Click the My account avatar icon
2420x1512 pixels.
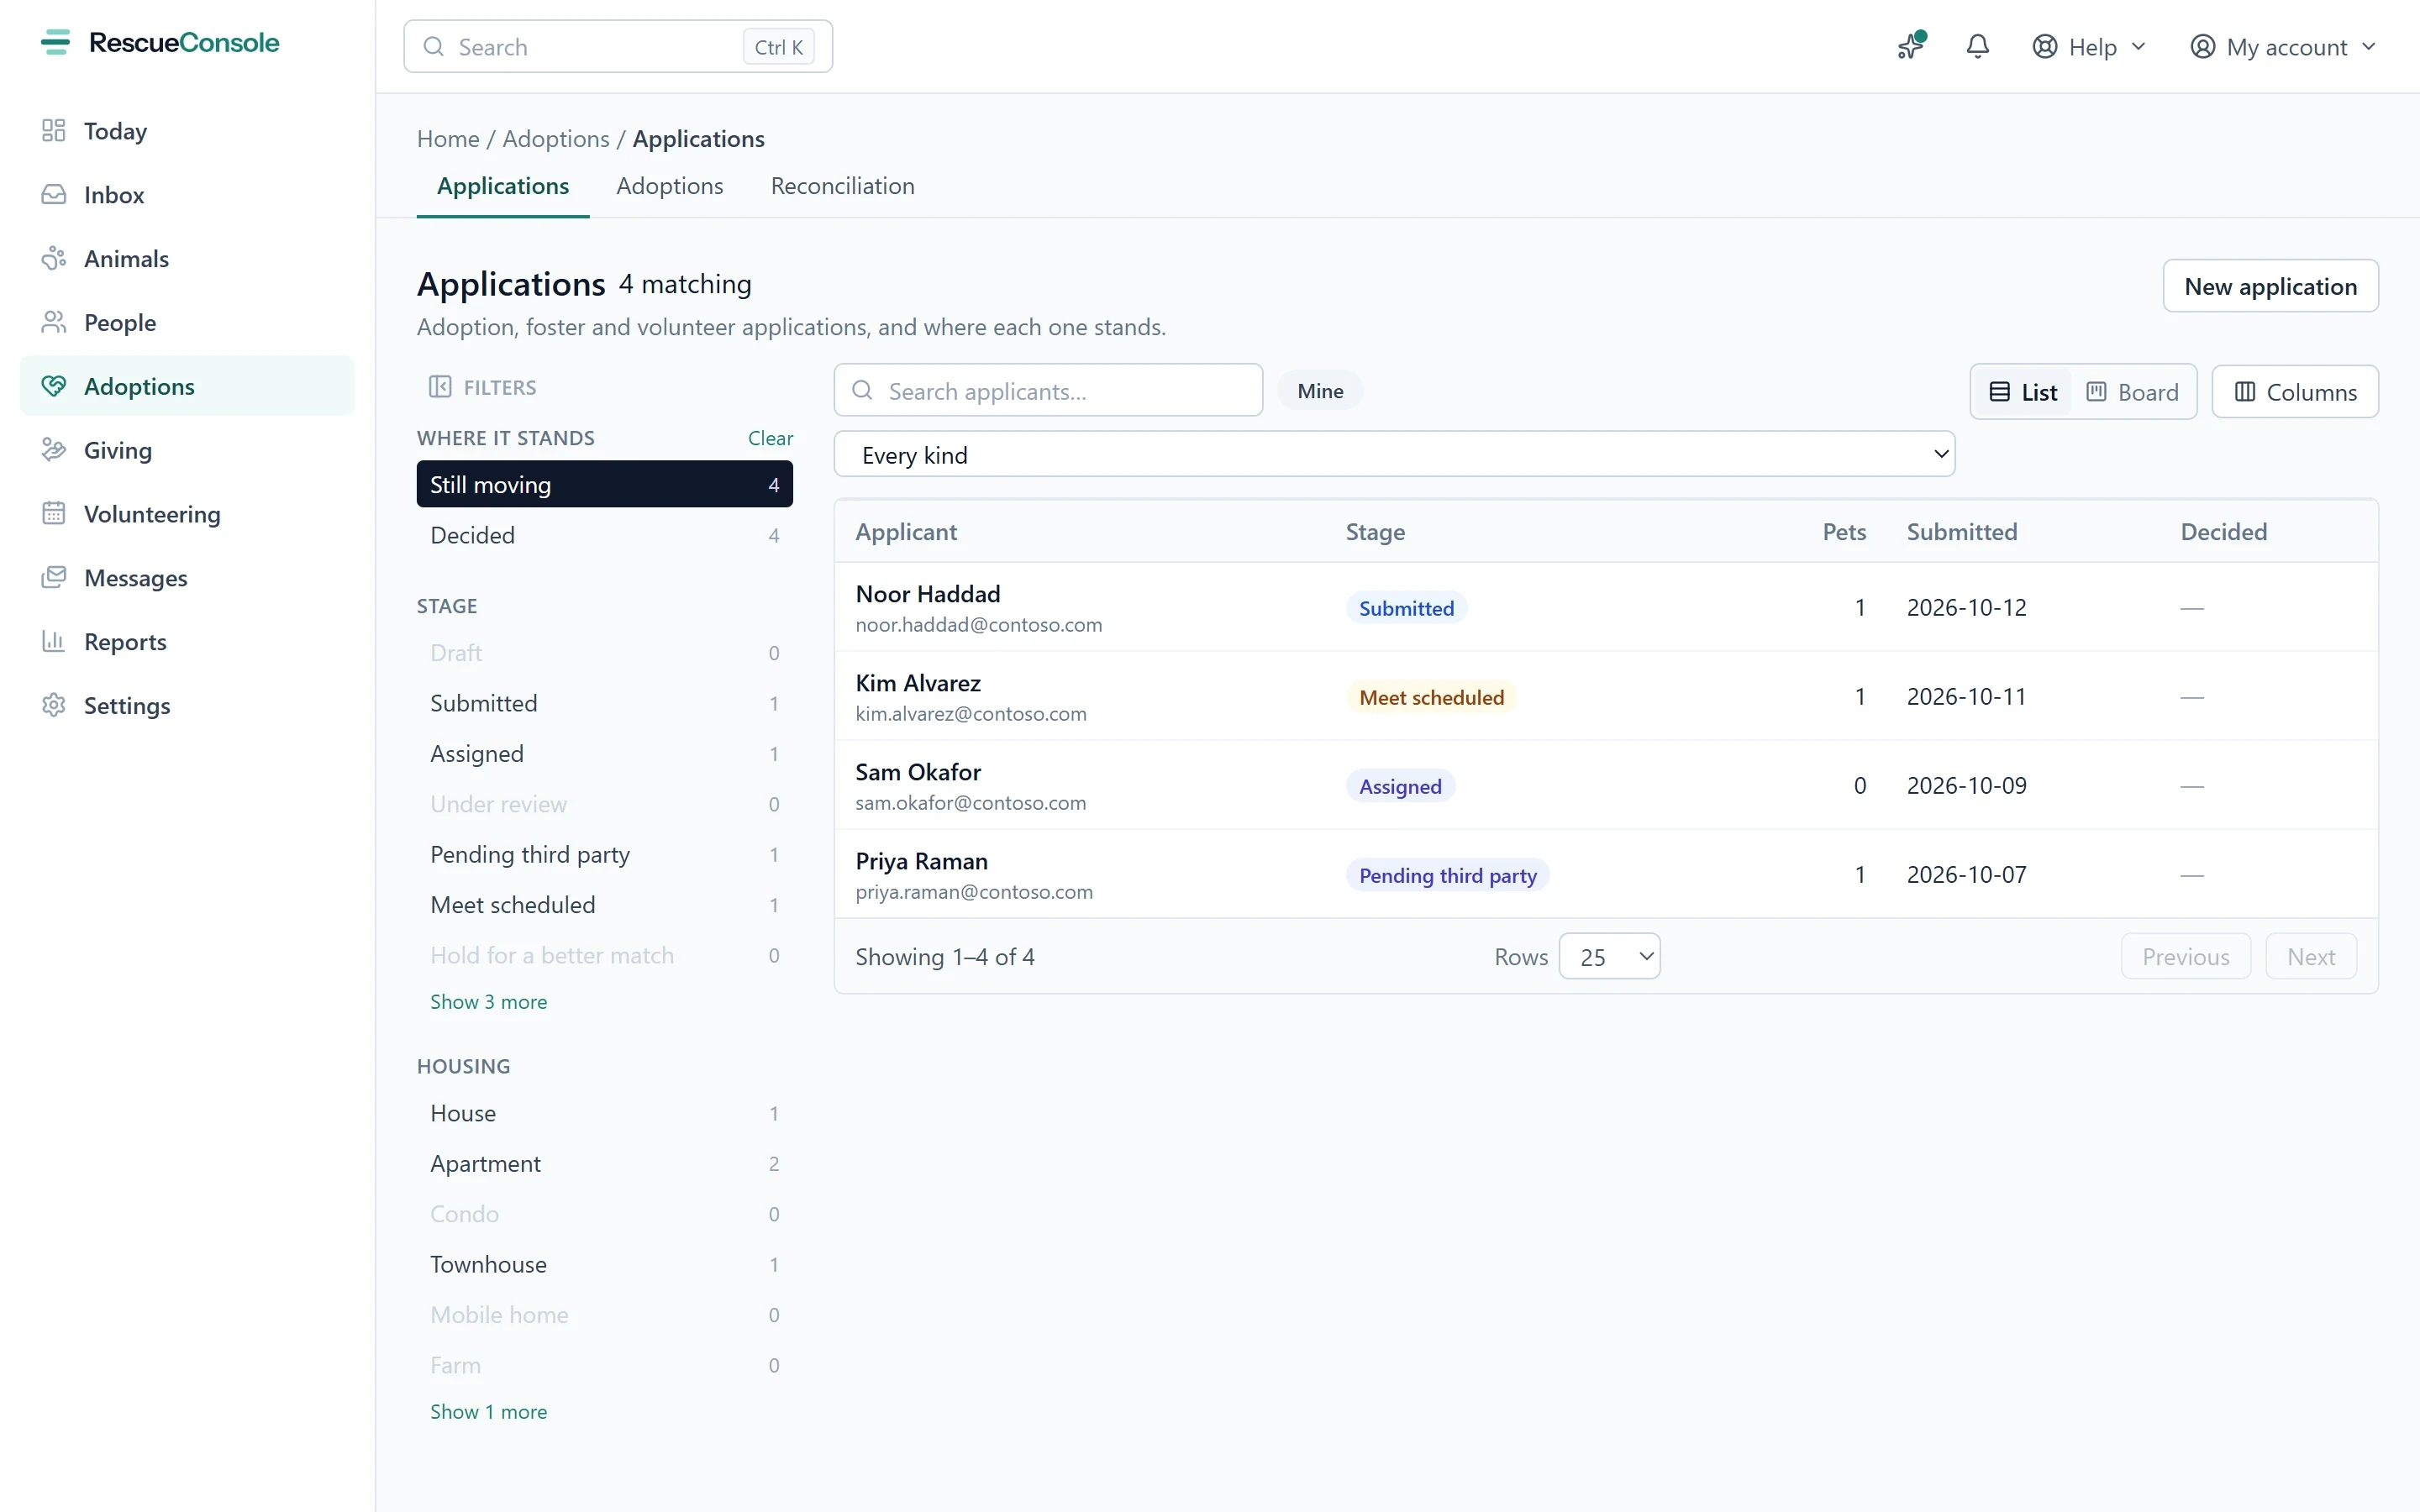pyautogui.click(x=2202, y=47)
